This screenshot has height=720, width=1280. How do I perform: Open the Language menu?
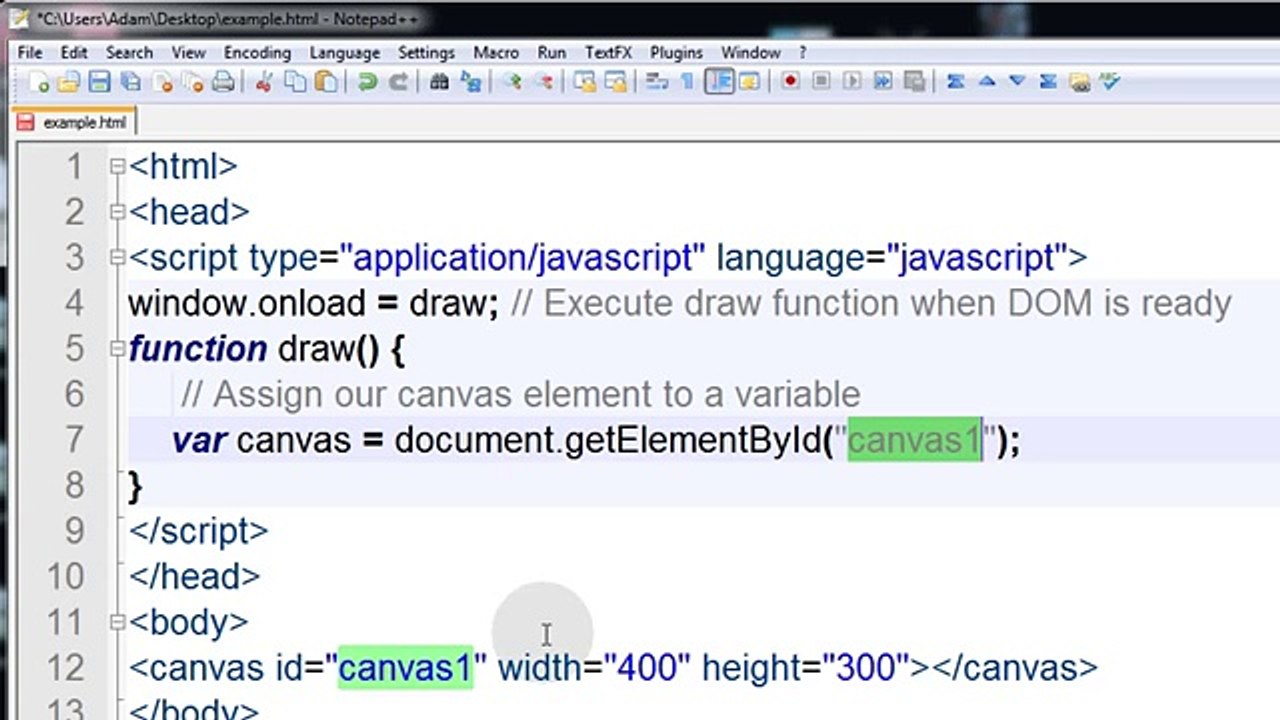point(344,52)
